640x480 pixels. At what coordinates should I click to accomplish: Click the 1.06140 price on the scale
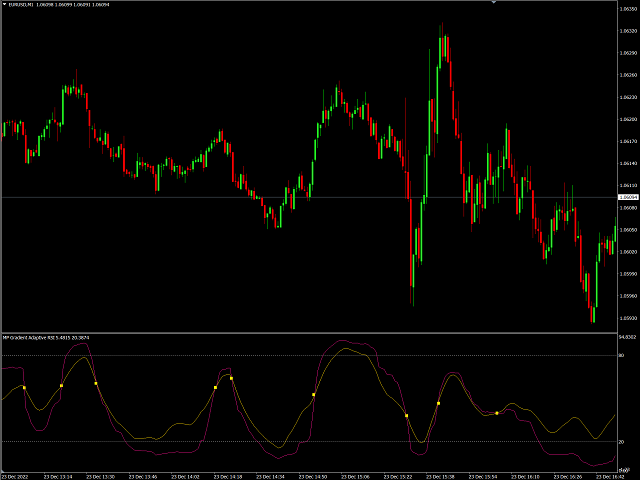coord(627,163)
